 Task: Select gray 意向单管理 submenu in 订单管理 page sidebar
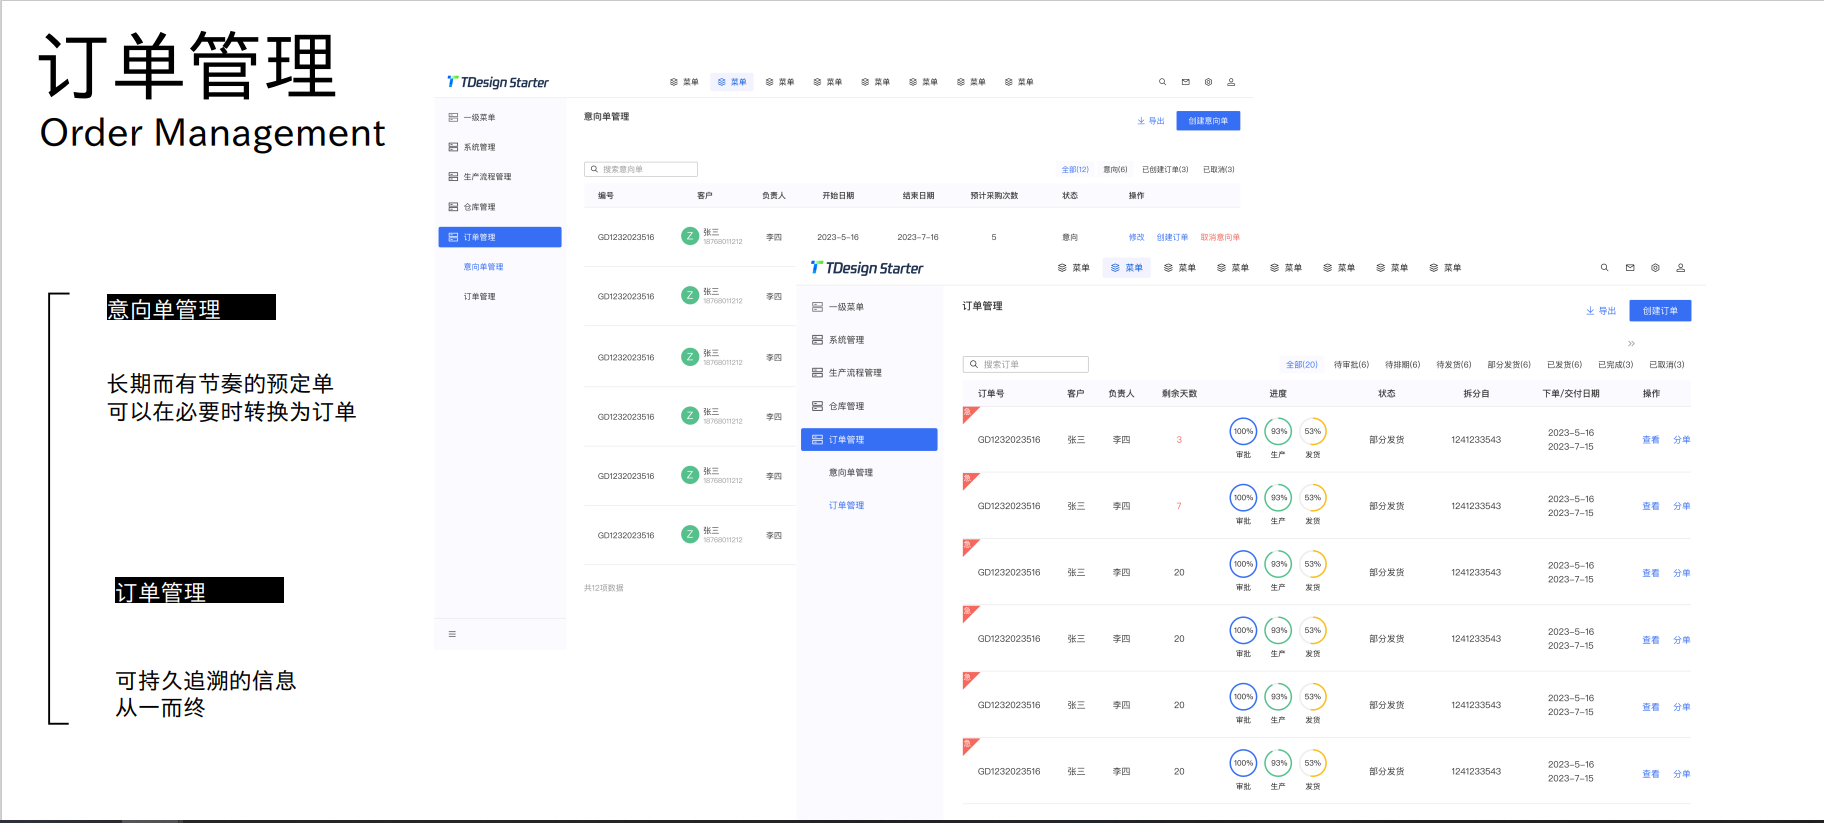851,473
